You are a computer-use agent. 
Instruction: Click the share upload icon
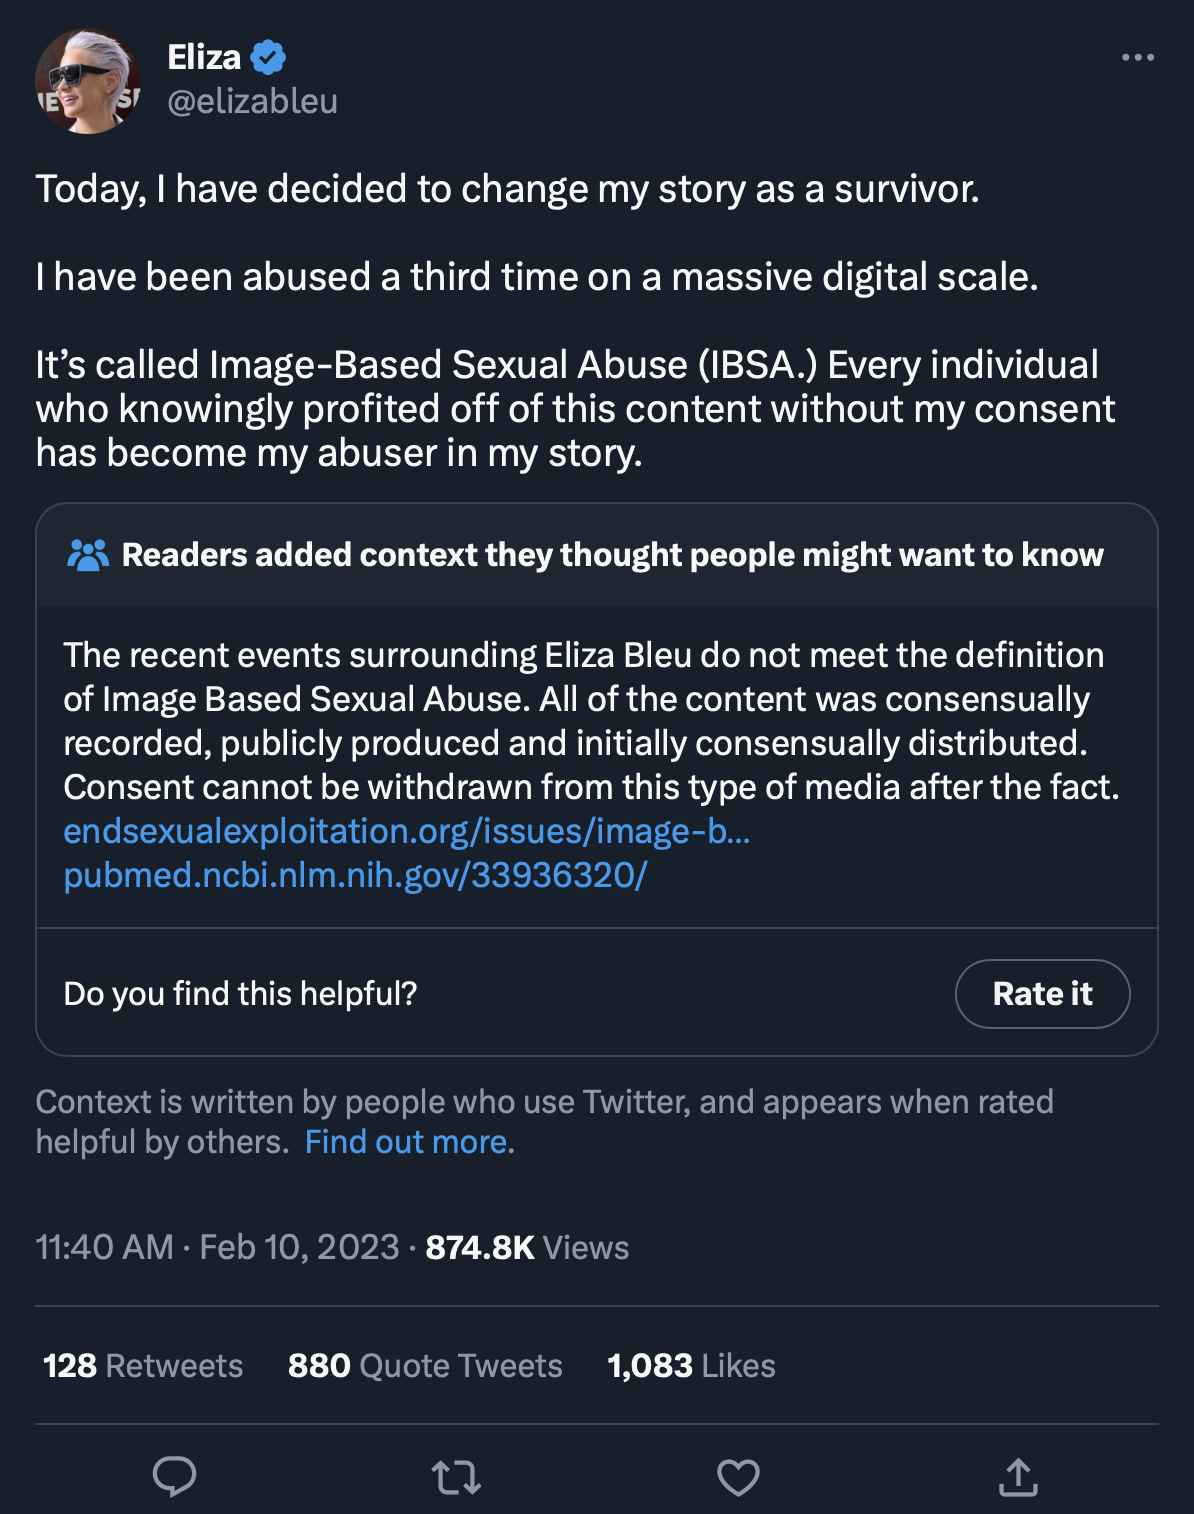point(1018,1476)
